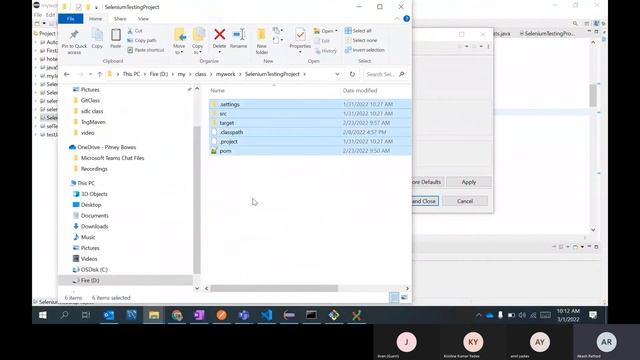Open taskbar search magnifier
This screenshot has width=640, height=360.
click(x=64, y=315)
